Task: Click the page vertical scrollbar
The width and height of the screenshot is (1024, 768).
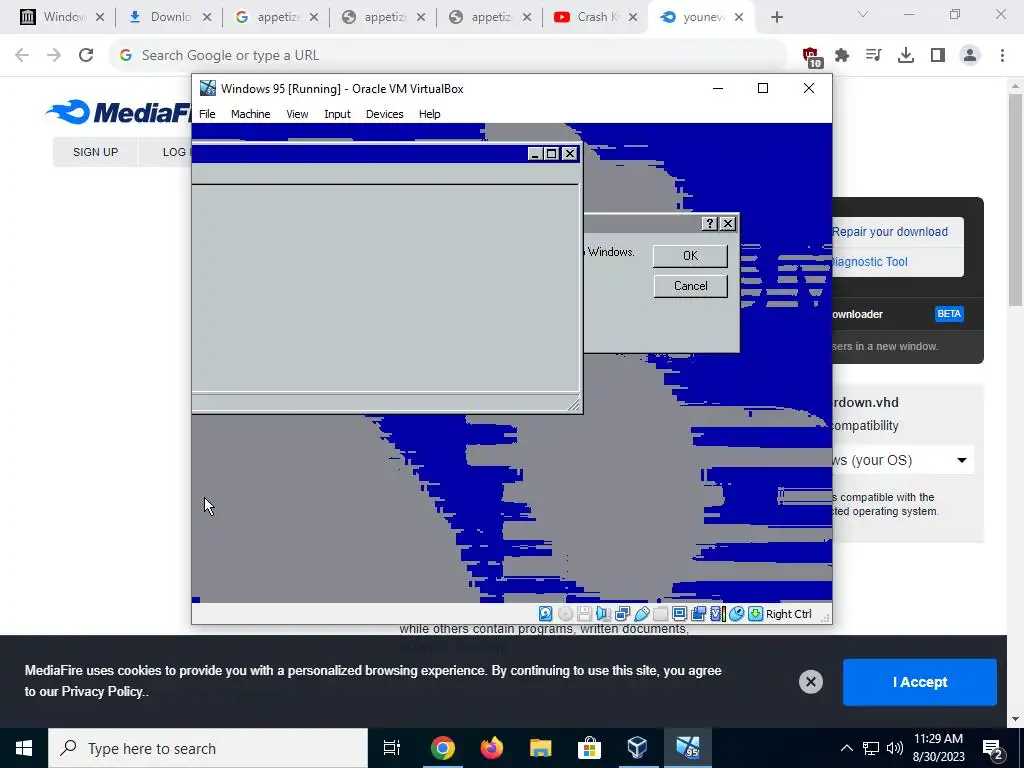Action: coord(1015,202)
